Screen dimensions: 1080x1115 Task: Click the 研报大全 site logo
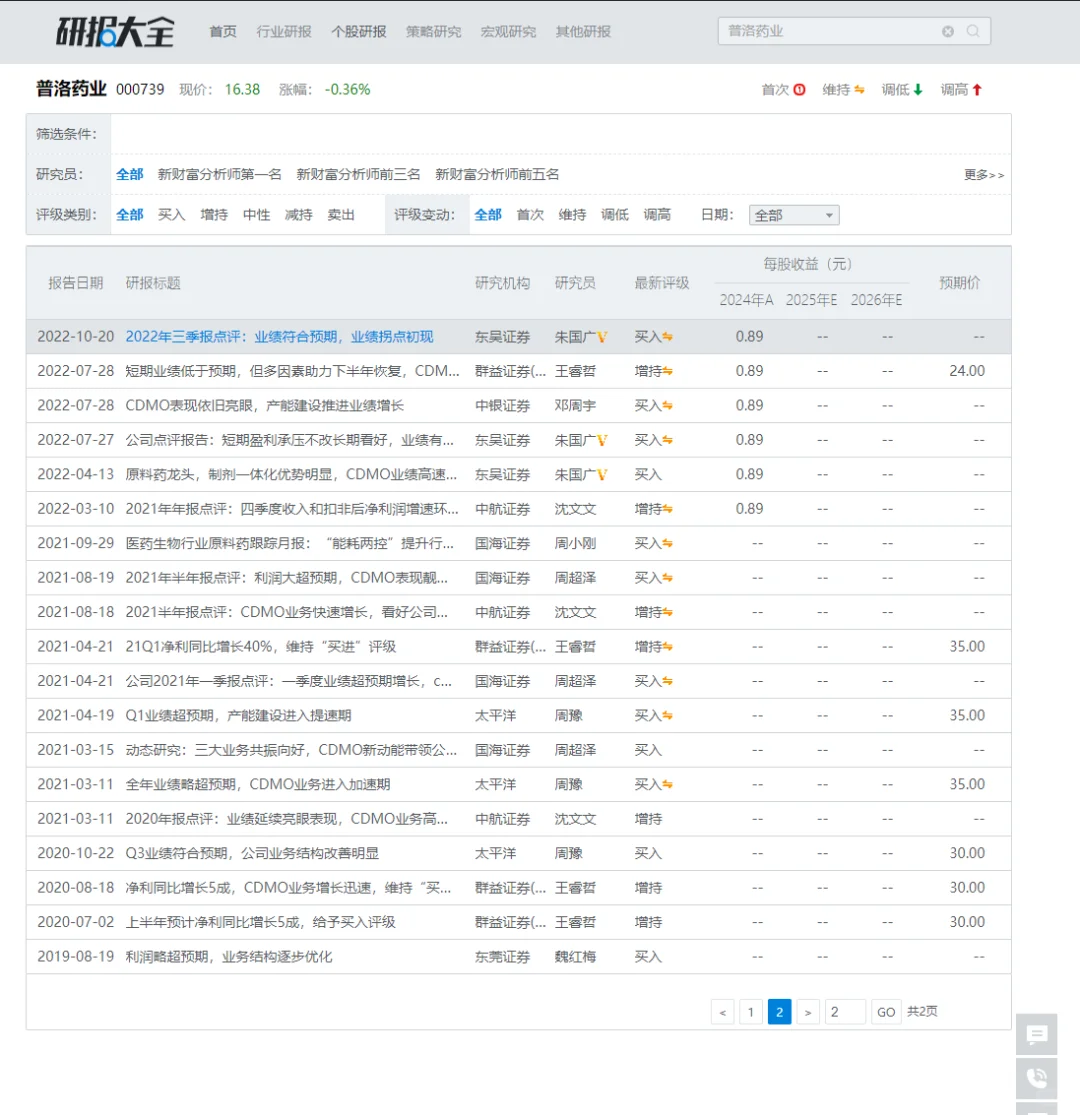[x=115, y=32]
